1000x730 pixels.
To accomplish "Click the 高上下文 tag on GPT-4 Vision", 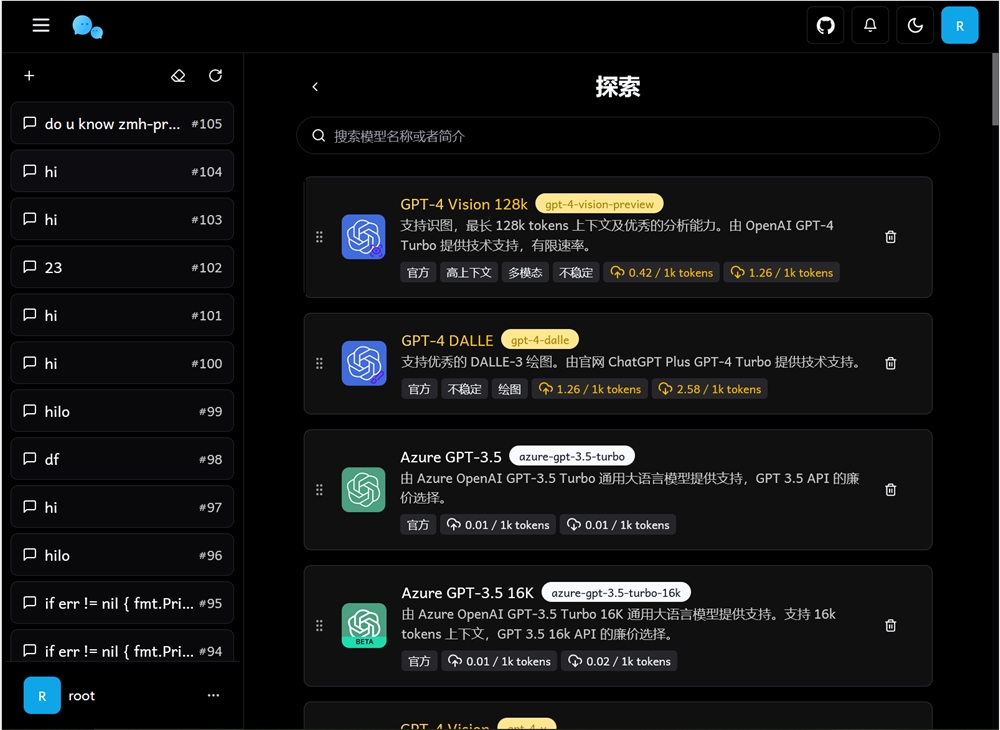I will 469,272.
